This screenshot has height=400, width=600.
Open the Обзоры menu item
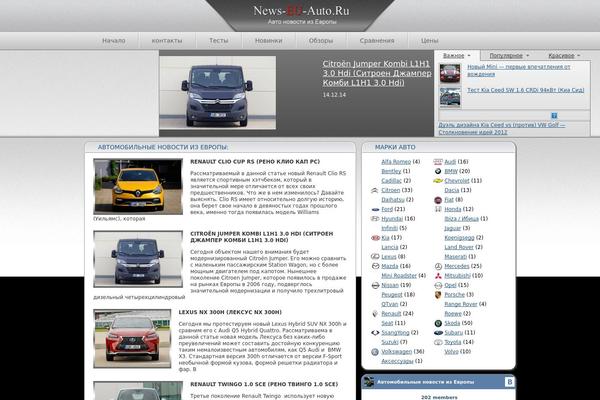coord(321,41)
